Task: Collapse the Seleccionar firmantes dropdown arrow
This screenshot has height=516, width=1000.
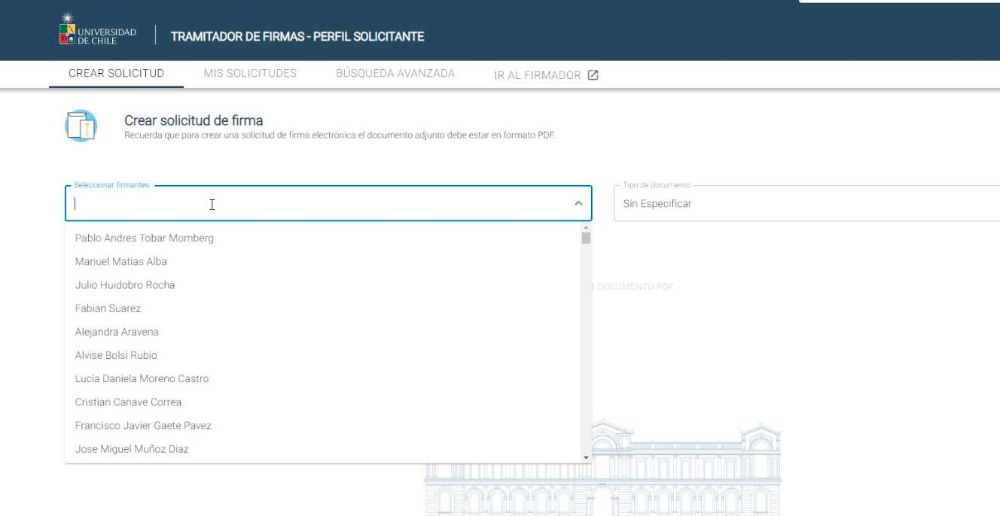Action: (578, 203)
